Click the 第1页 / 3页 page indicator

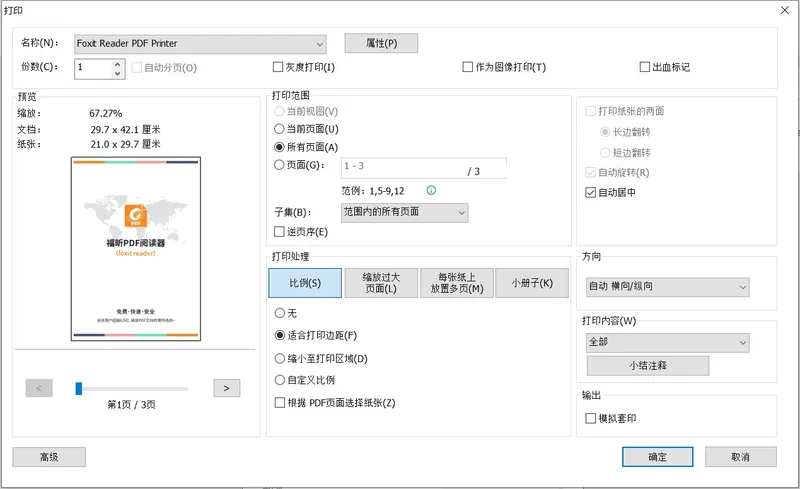(x=131, y=405)
